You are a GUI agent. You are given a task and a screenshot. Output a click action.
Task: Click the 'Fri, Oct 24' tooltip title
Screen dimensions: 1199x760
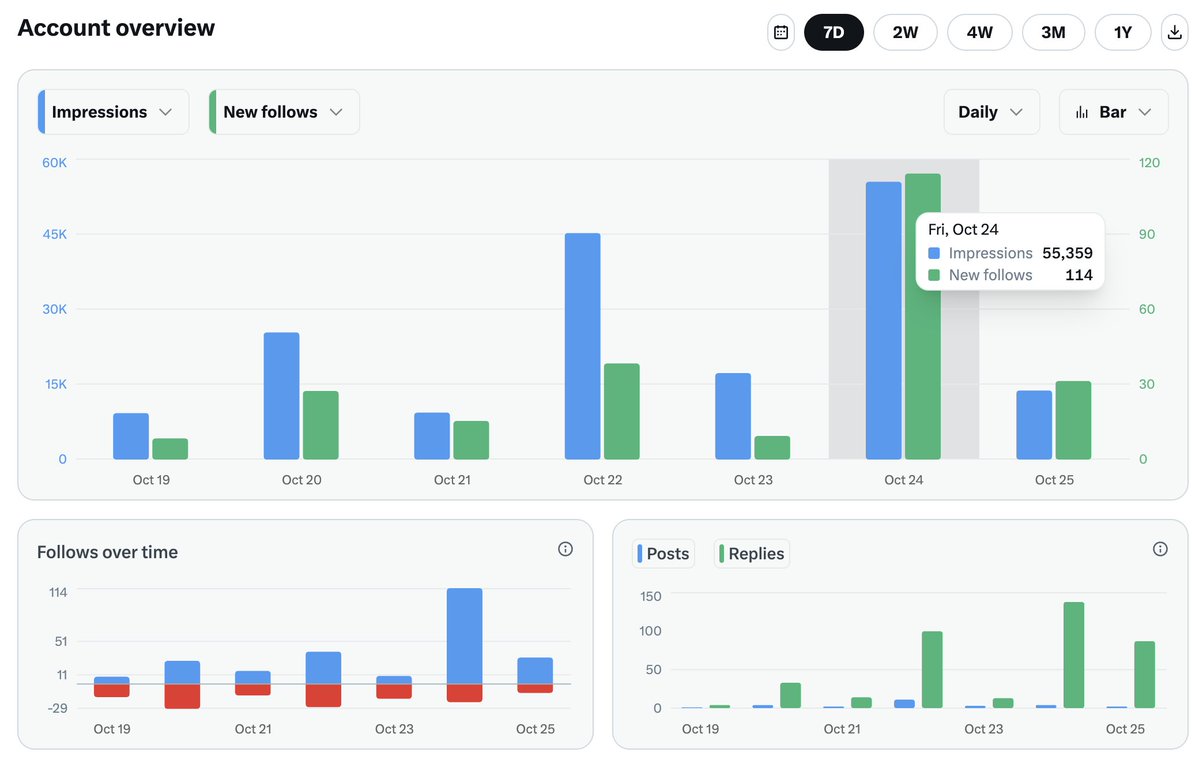point(963,229)
